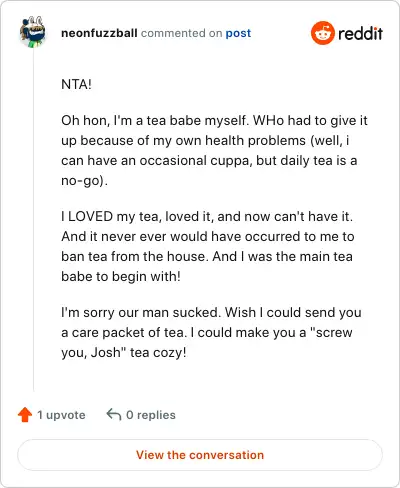Click the Reddit Snoo logo icon
Image resolution: width=400 pixels, height=488 pixels.
[x=322, y=33]
